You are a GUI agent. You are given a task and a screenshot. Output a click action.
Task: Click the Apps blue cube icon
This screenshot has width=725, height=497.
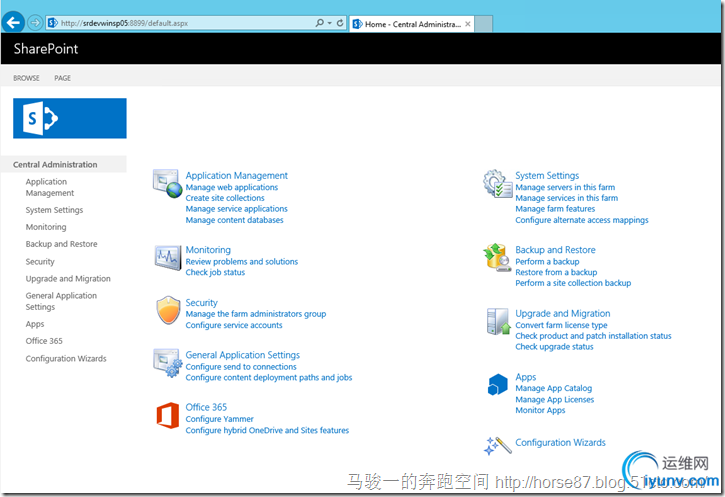(x=498, y=385)
